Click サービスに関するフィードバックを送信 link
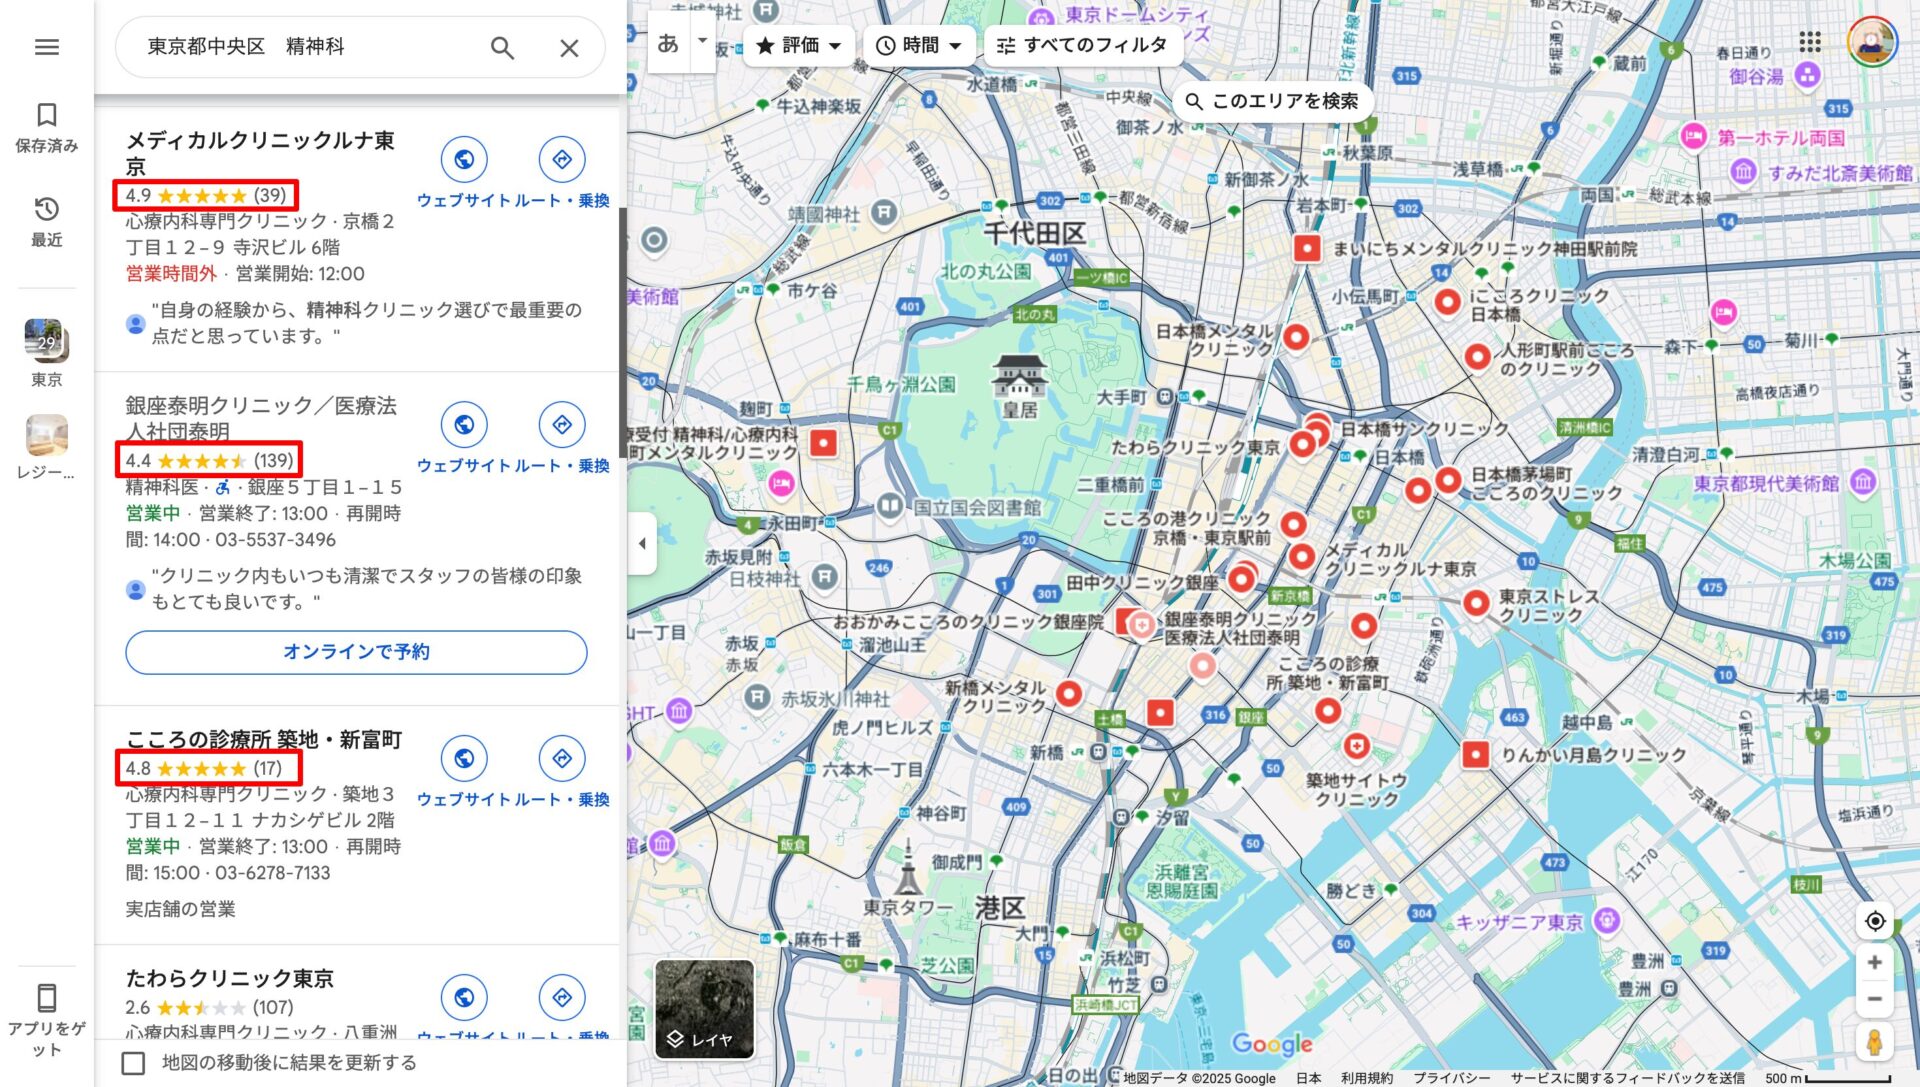 (x=1627, y=1078)
